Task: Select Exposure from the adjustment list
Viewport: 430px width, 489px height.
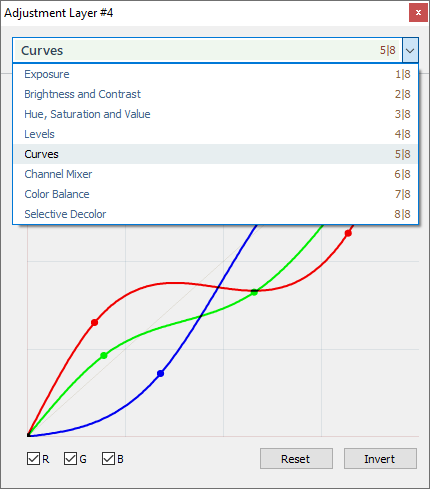Action: coord(215,74)
